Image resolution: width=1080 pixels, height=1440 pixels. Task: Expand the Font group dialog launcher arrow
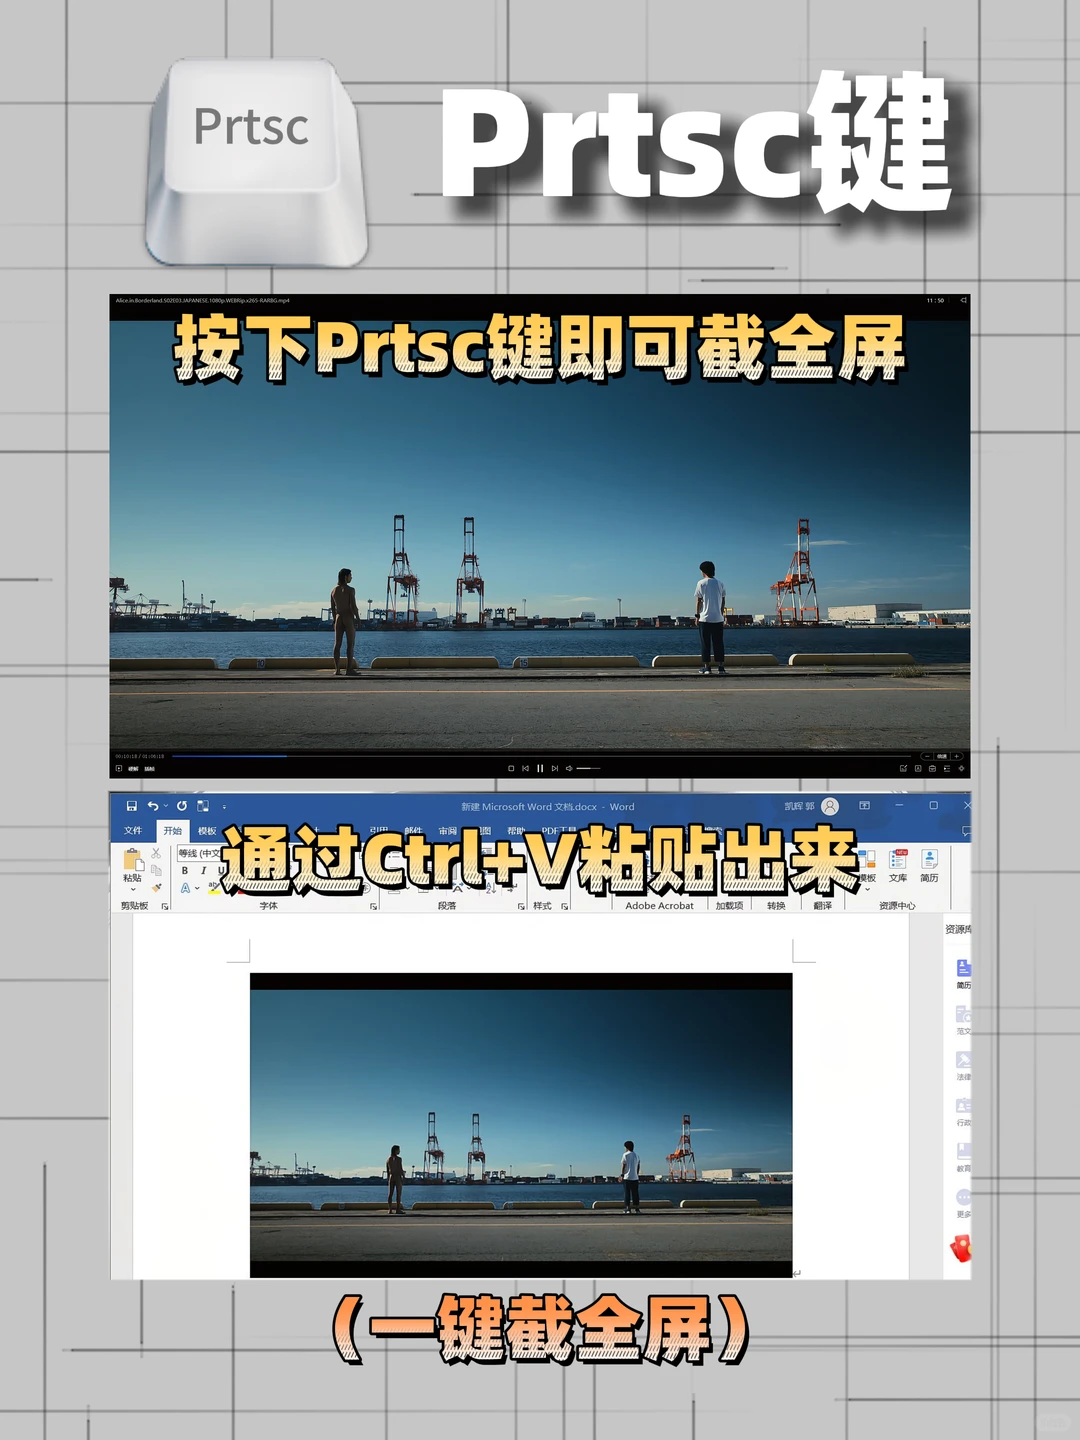(372, 905)
